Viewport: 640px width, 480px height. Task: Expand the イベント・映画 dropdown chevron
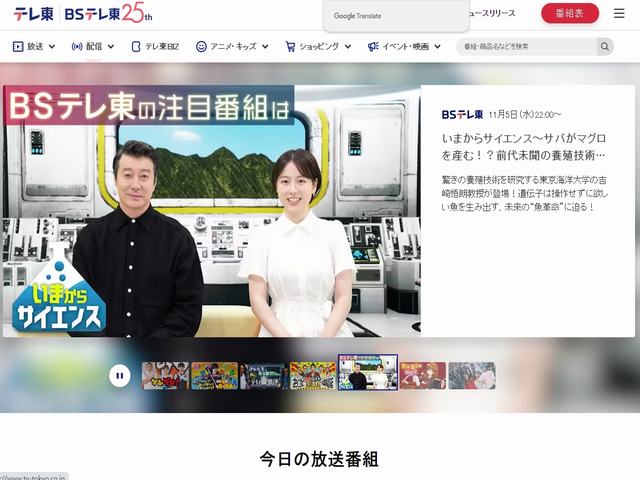pyautogui.click(x=437, y=47)
